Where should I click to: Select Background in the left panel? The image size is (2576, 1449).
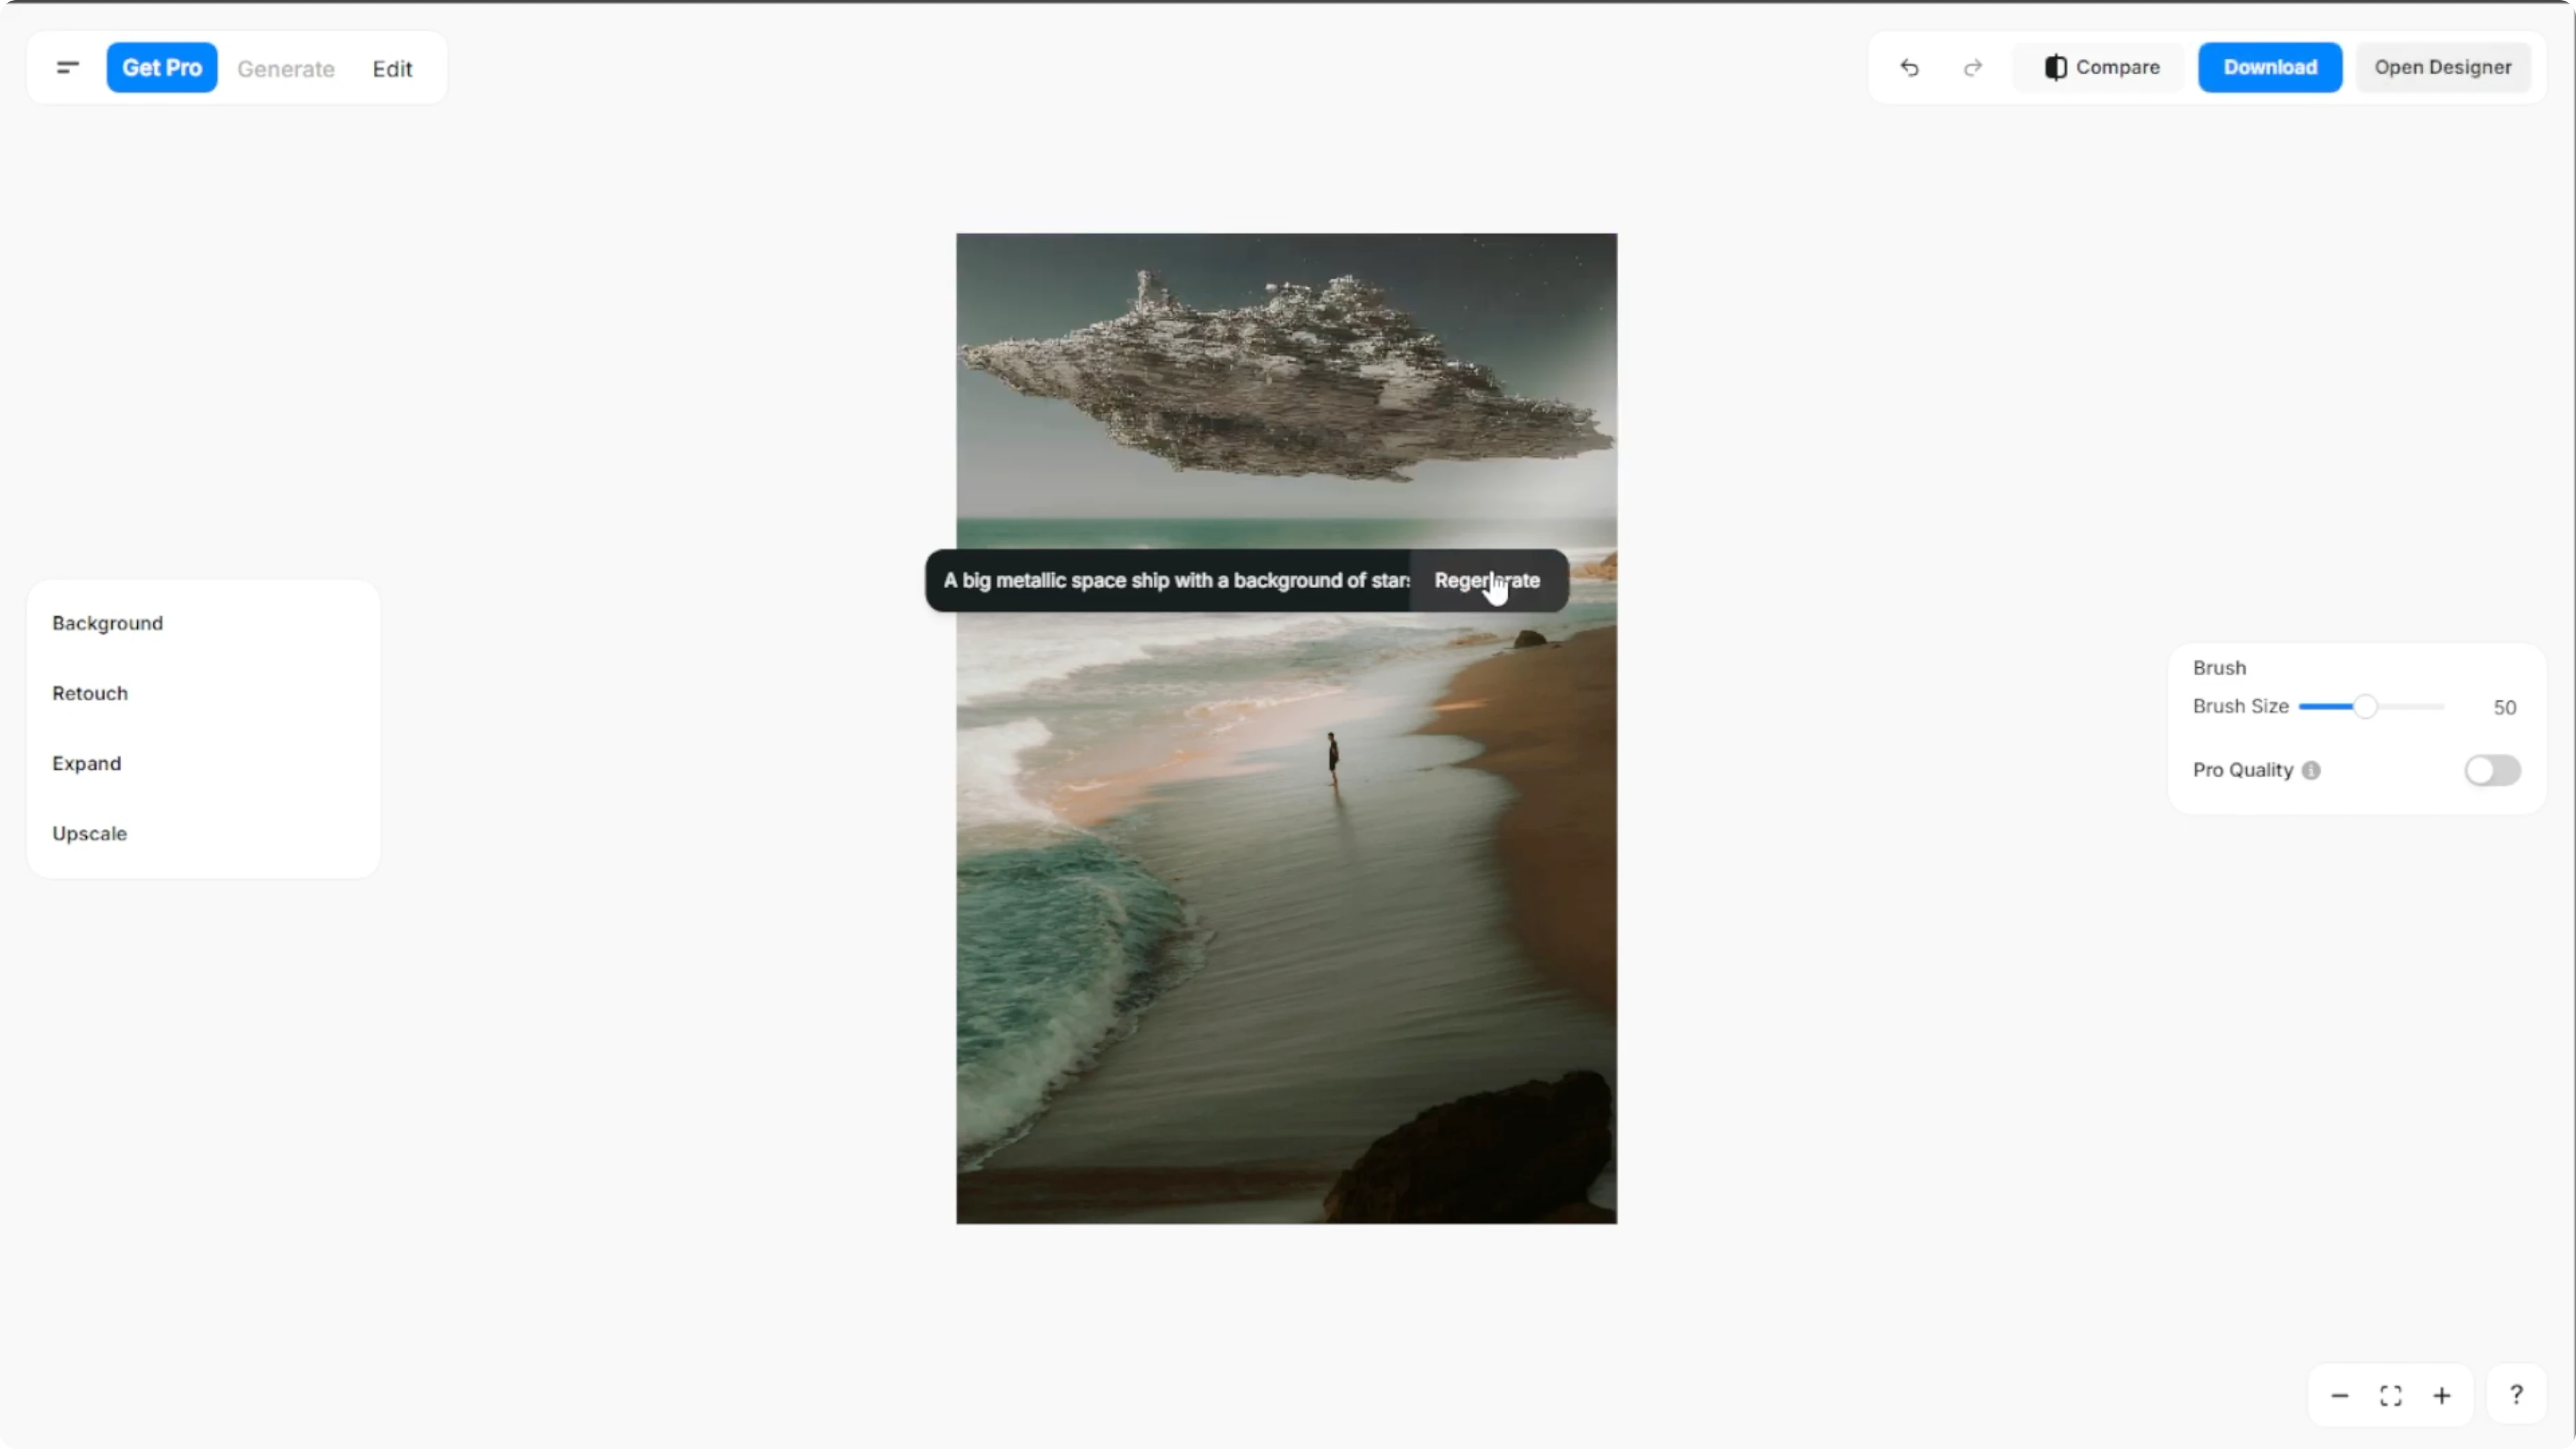point(107,623)
